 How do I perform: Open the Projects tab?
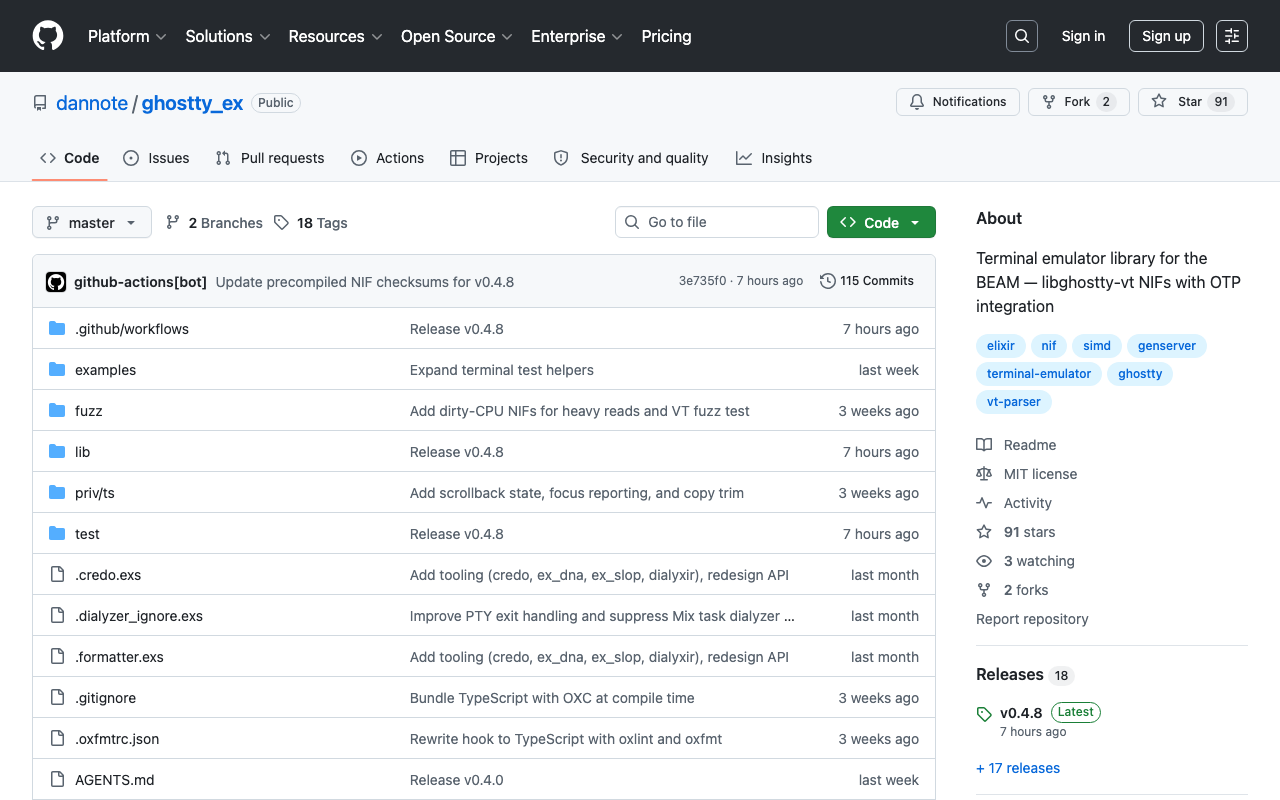pyautogui.click(x=489, y=158)
